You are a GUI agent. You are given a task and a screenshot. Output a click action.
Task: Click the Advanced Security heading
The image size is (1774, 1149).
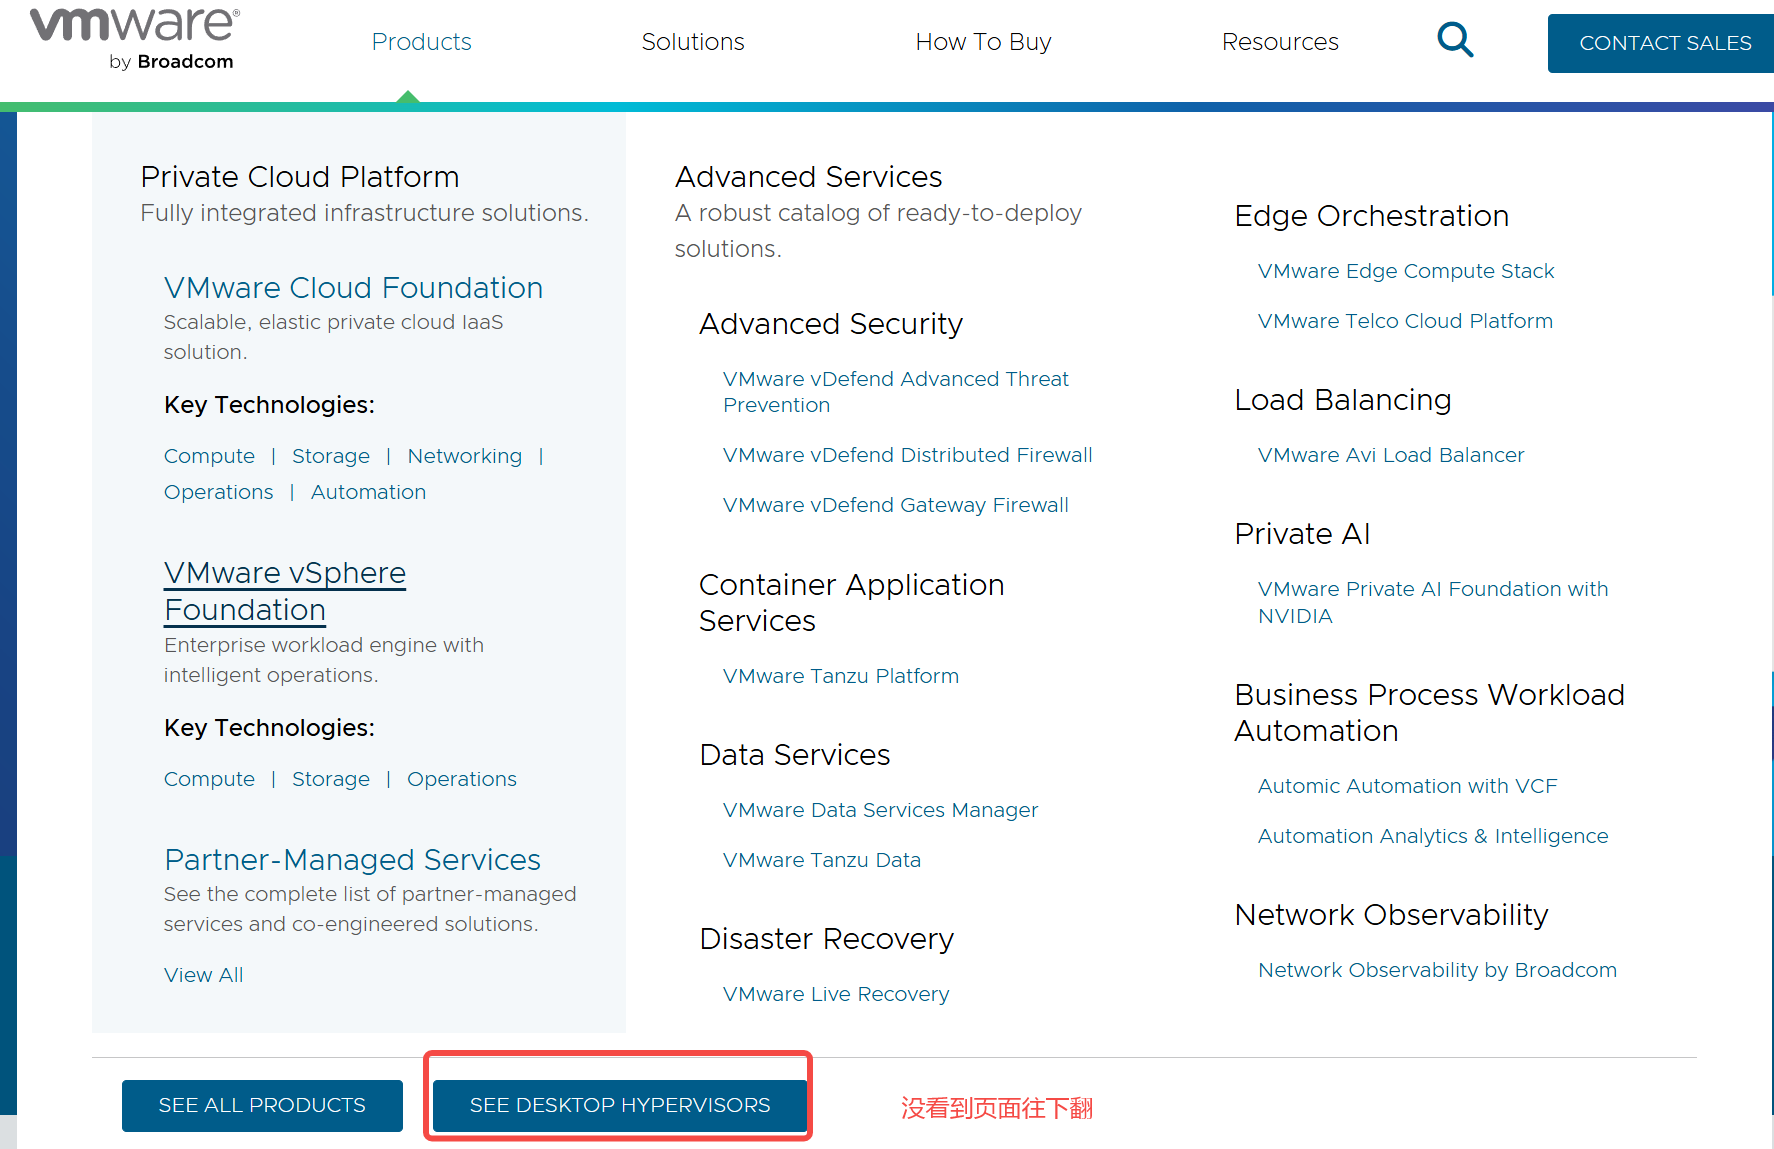click(x=831, y=324)
